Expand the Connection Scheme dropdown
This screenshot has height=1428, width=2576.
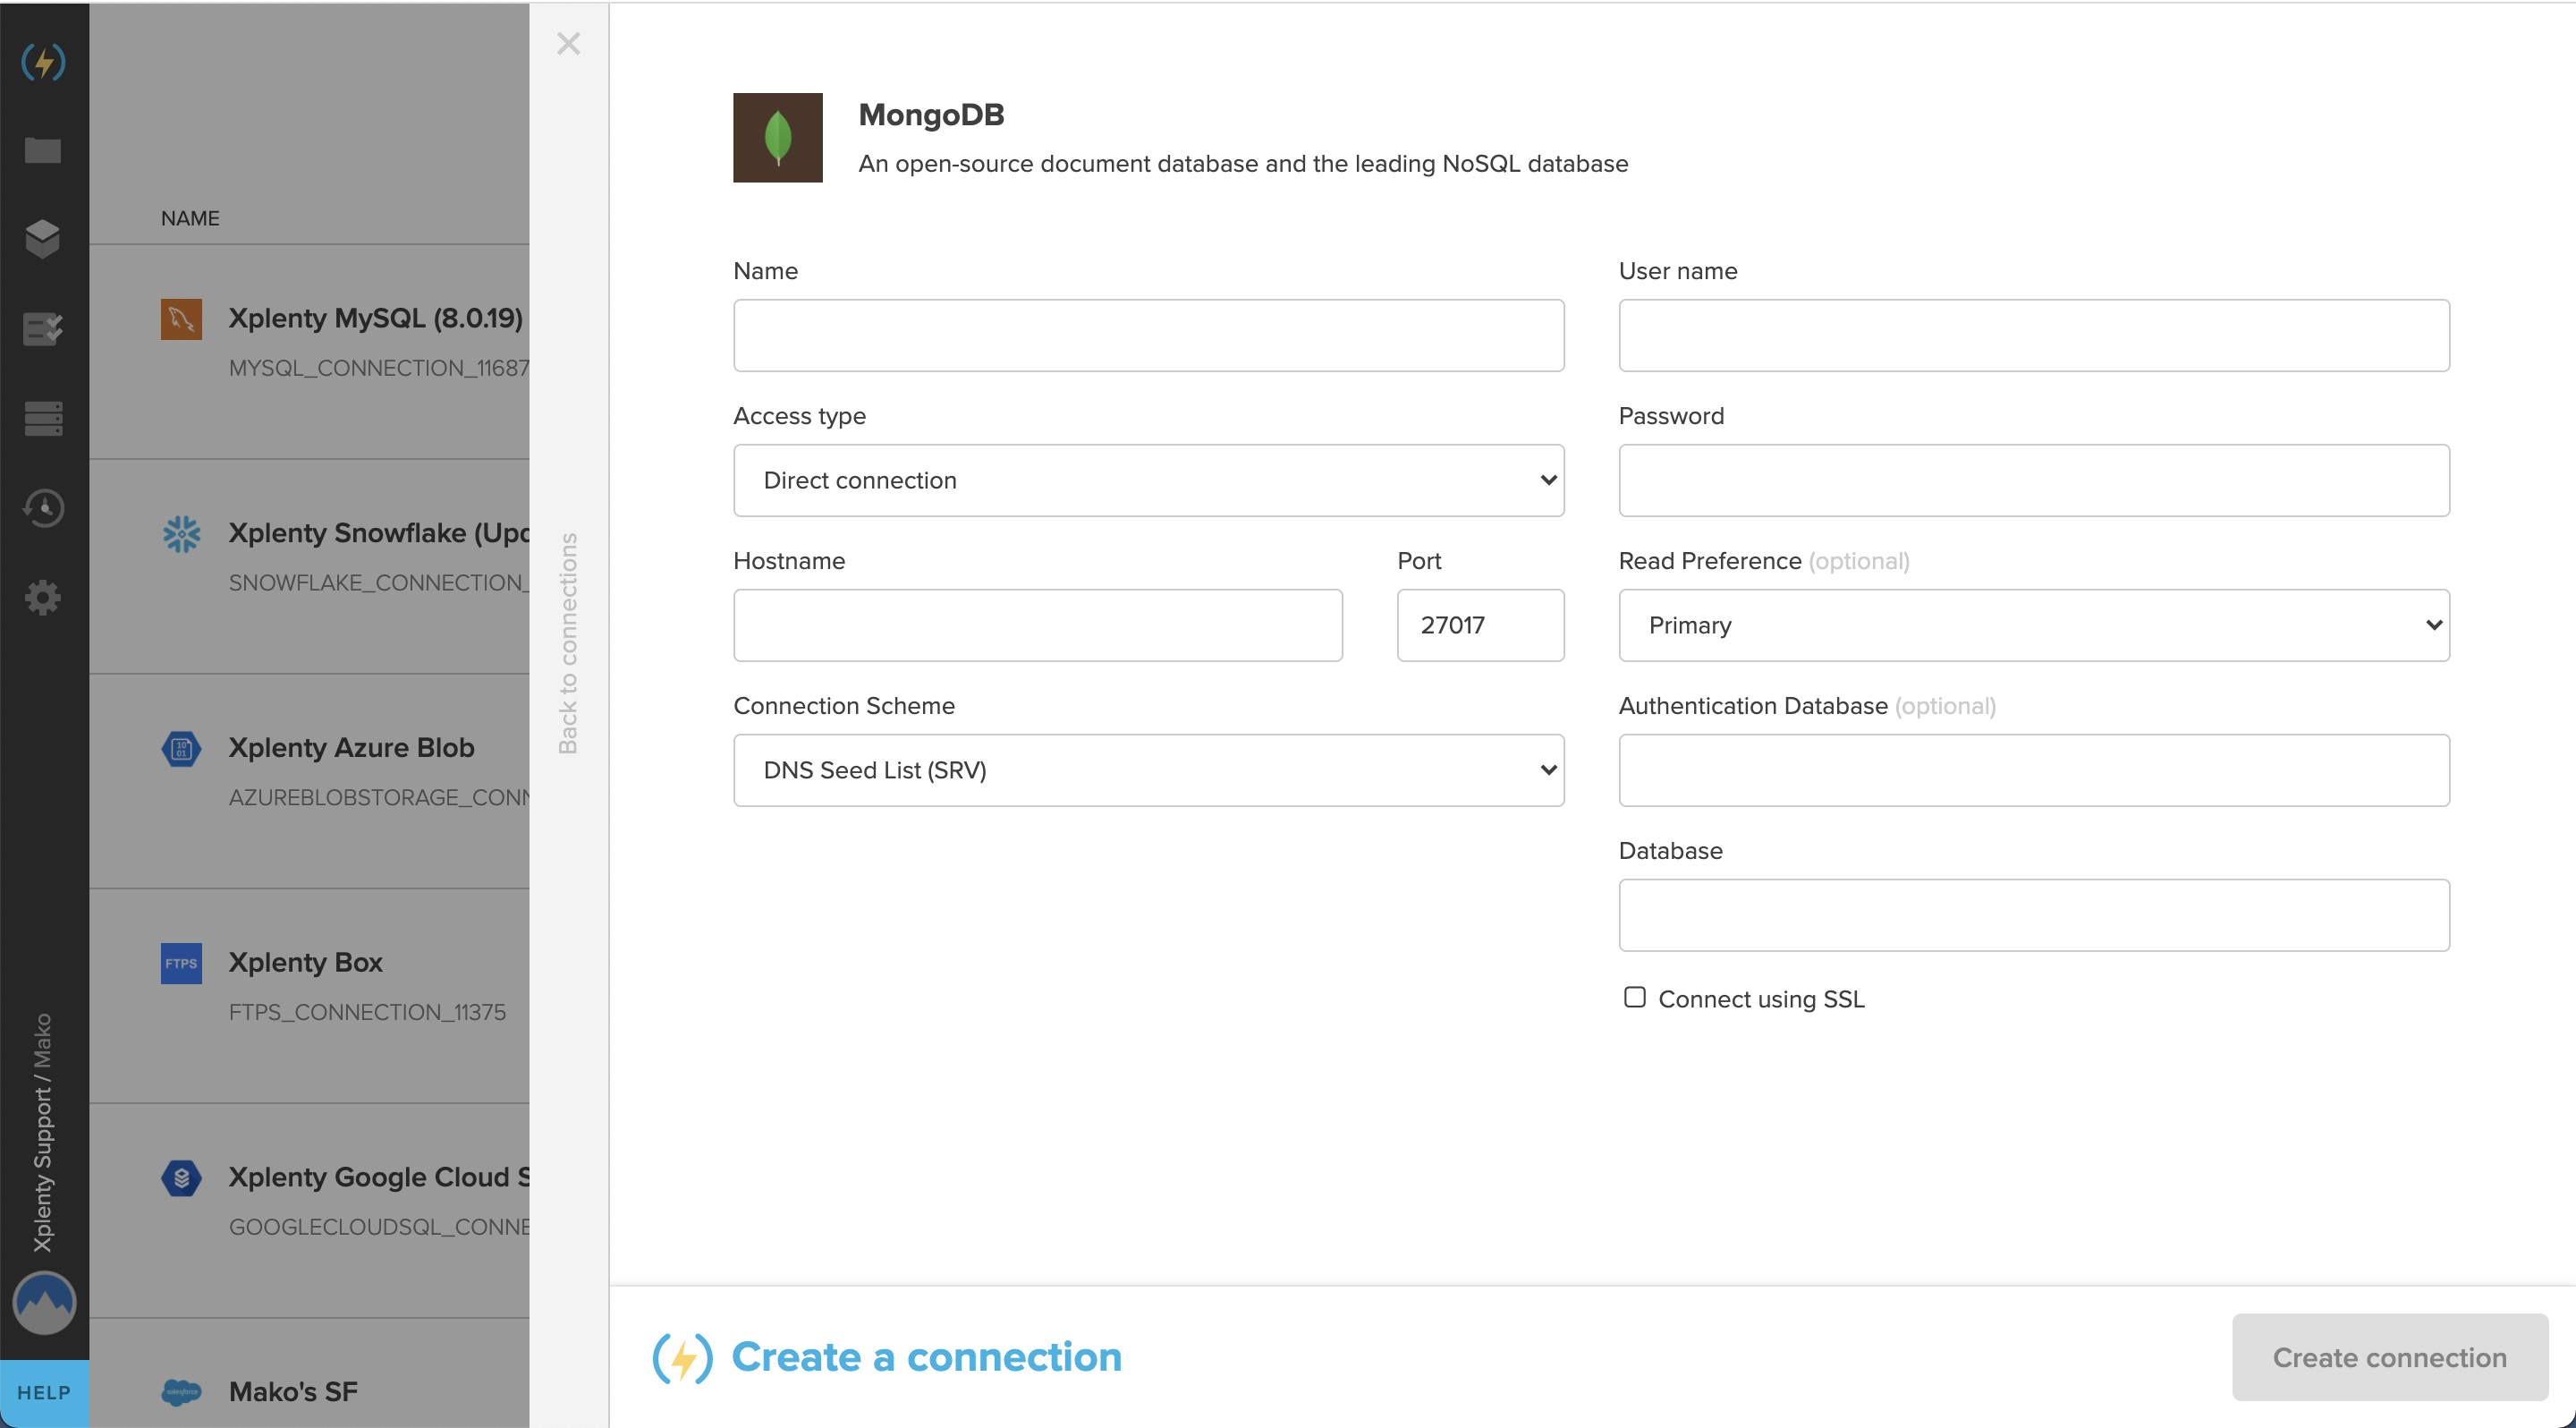[1148, 770]
